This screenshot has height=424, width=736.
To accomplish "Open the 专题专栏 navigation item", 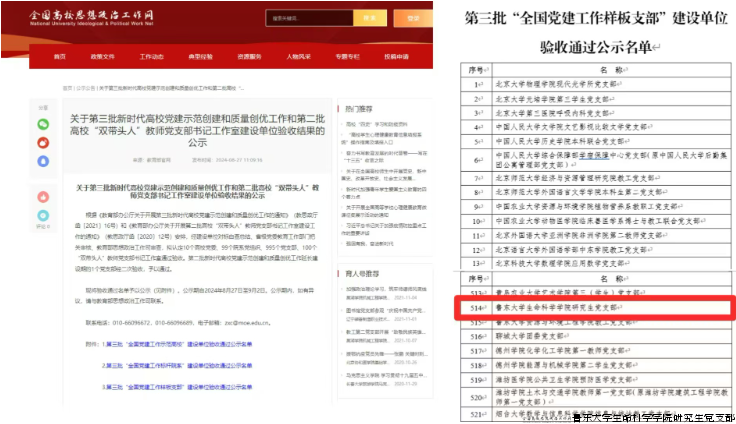I will (x=347, y=57).
